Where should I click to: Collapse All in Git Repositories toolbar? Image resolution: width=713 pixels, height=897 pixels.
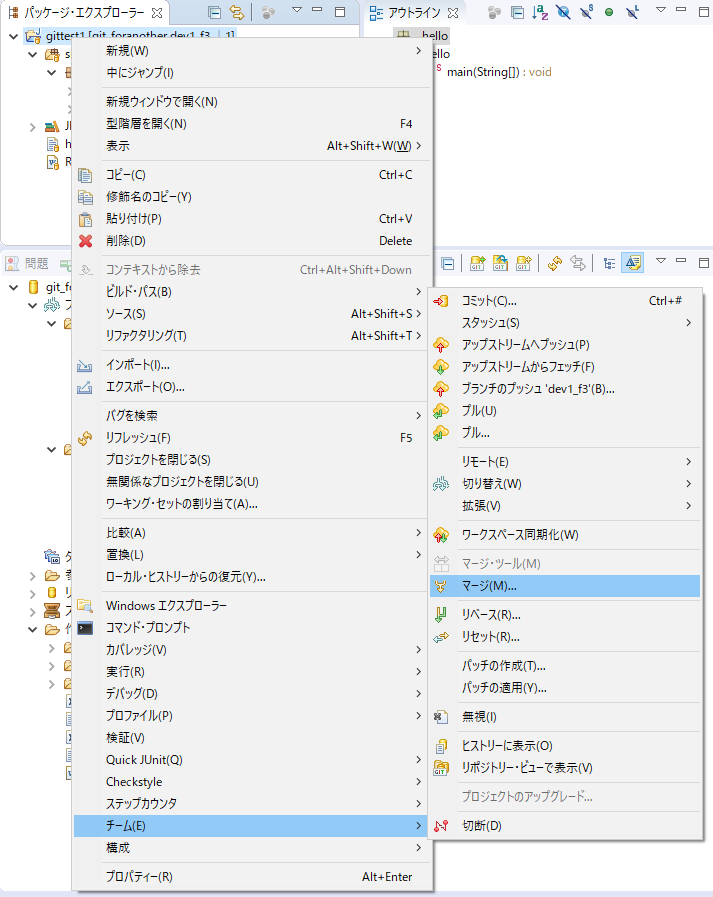(x=448, y=264)
